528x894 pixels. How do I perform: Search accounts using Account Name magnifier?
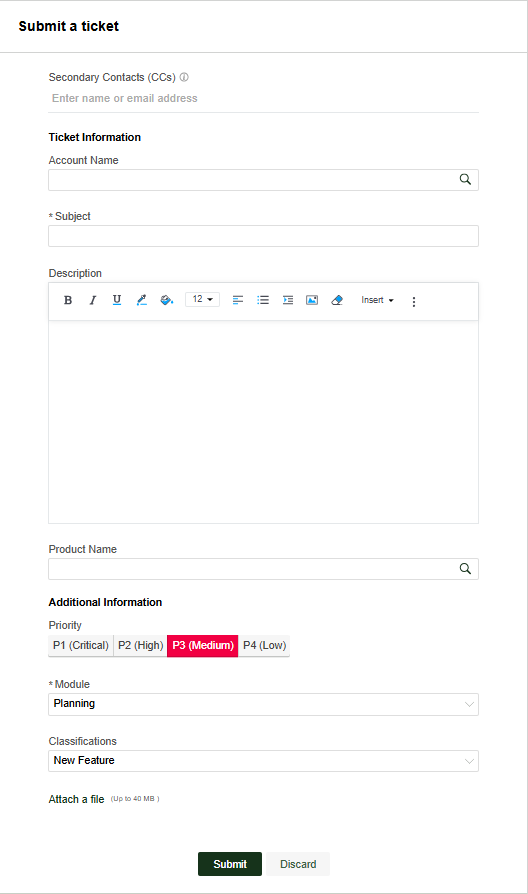pyautogui.click(x=465, y=180)
